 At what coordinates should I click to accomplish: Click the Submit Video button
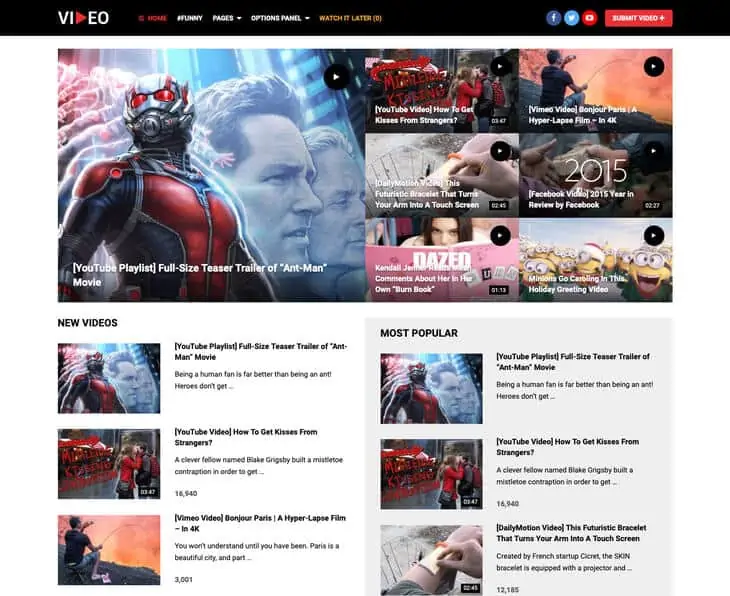[x=638, y=18]
